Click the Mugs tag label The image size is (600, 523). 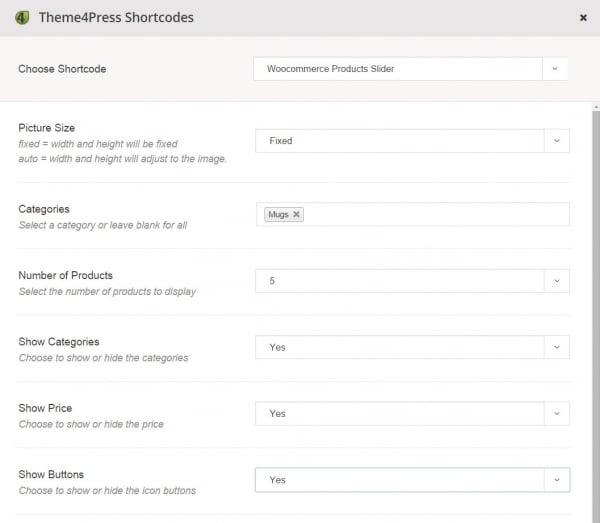[278, 214]
